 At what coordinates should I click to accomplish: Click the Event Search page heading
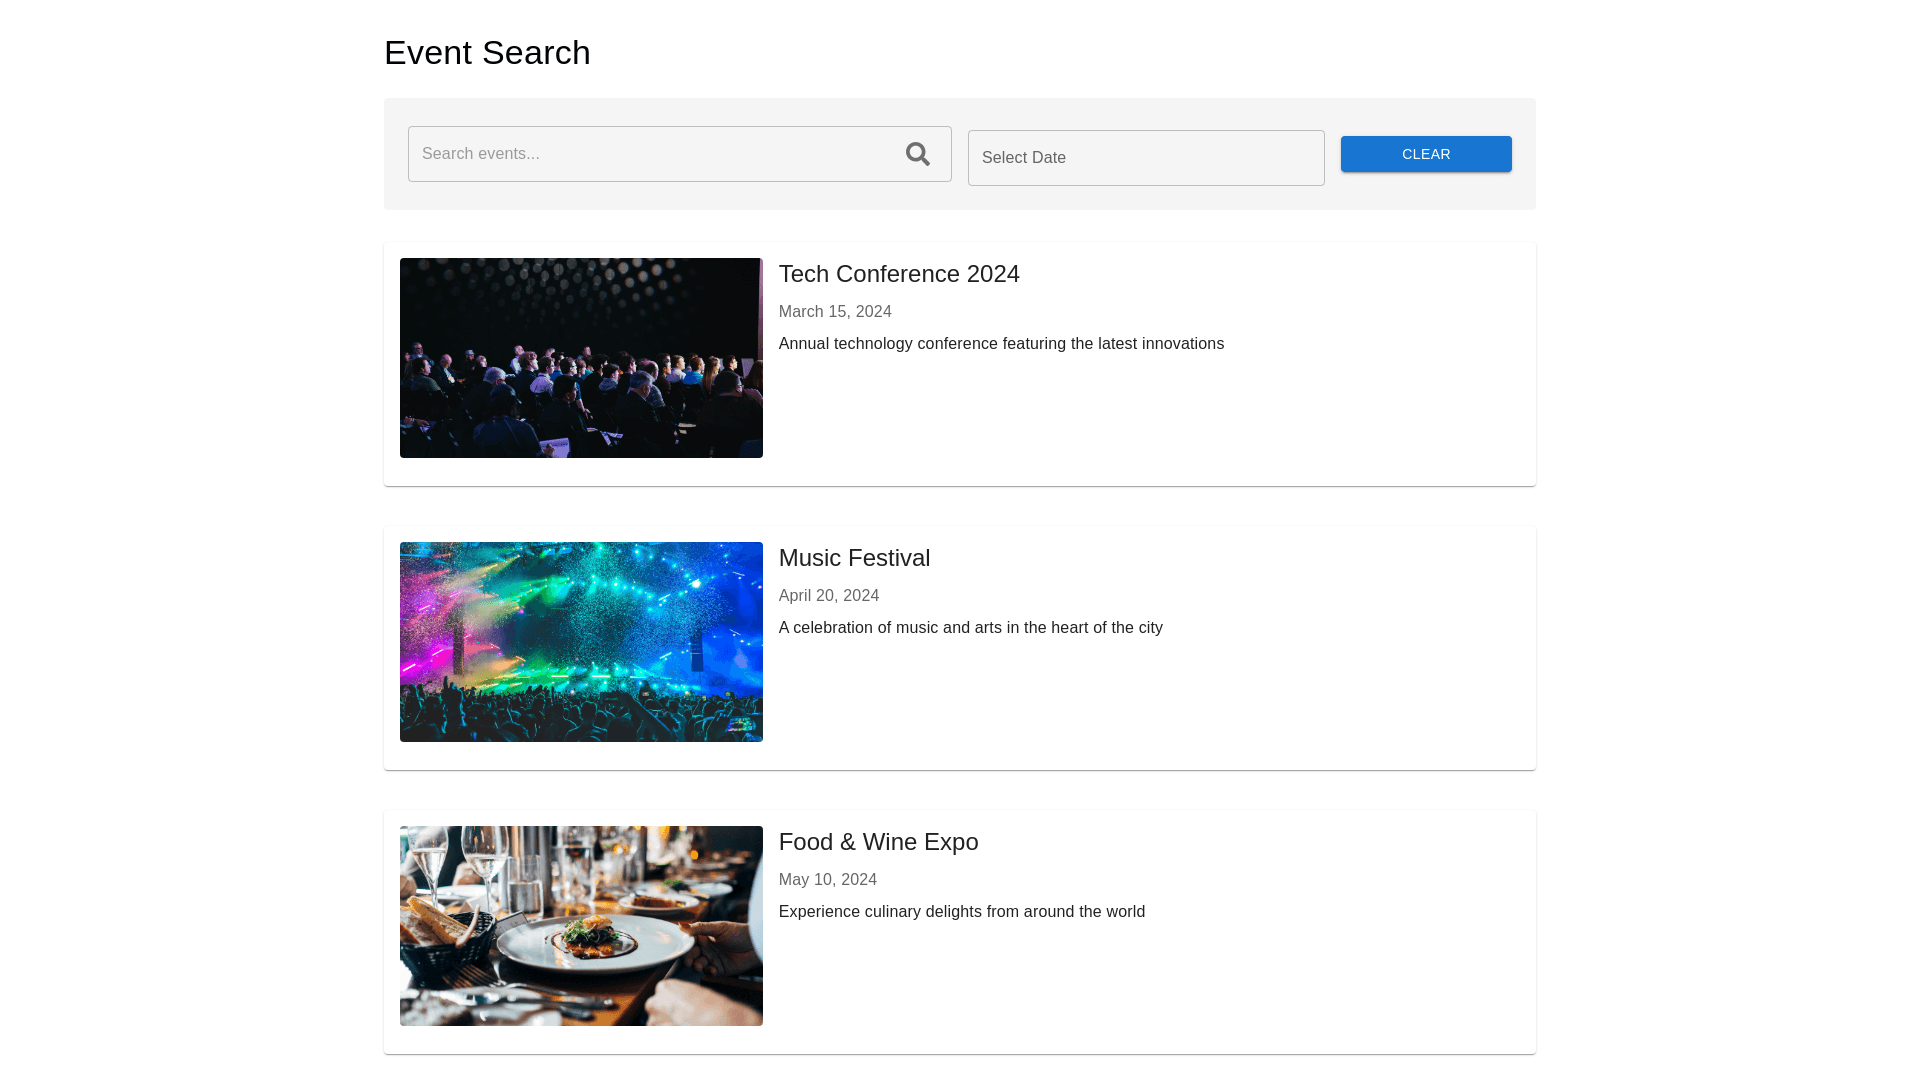tap(487, 53)
